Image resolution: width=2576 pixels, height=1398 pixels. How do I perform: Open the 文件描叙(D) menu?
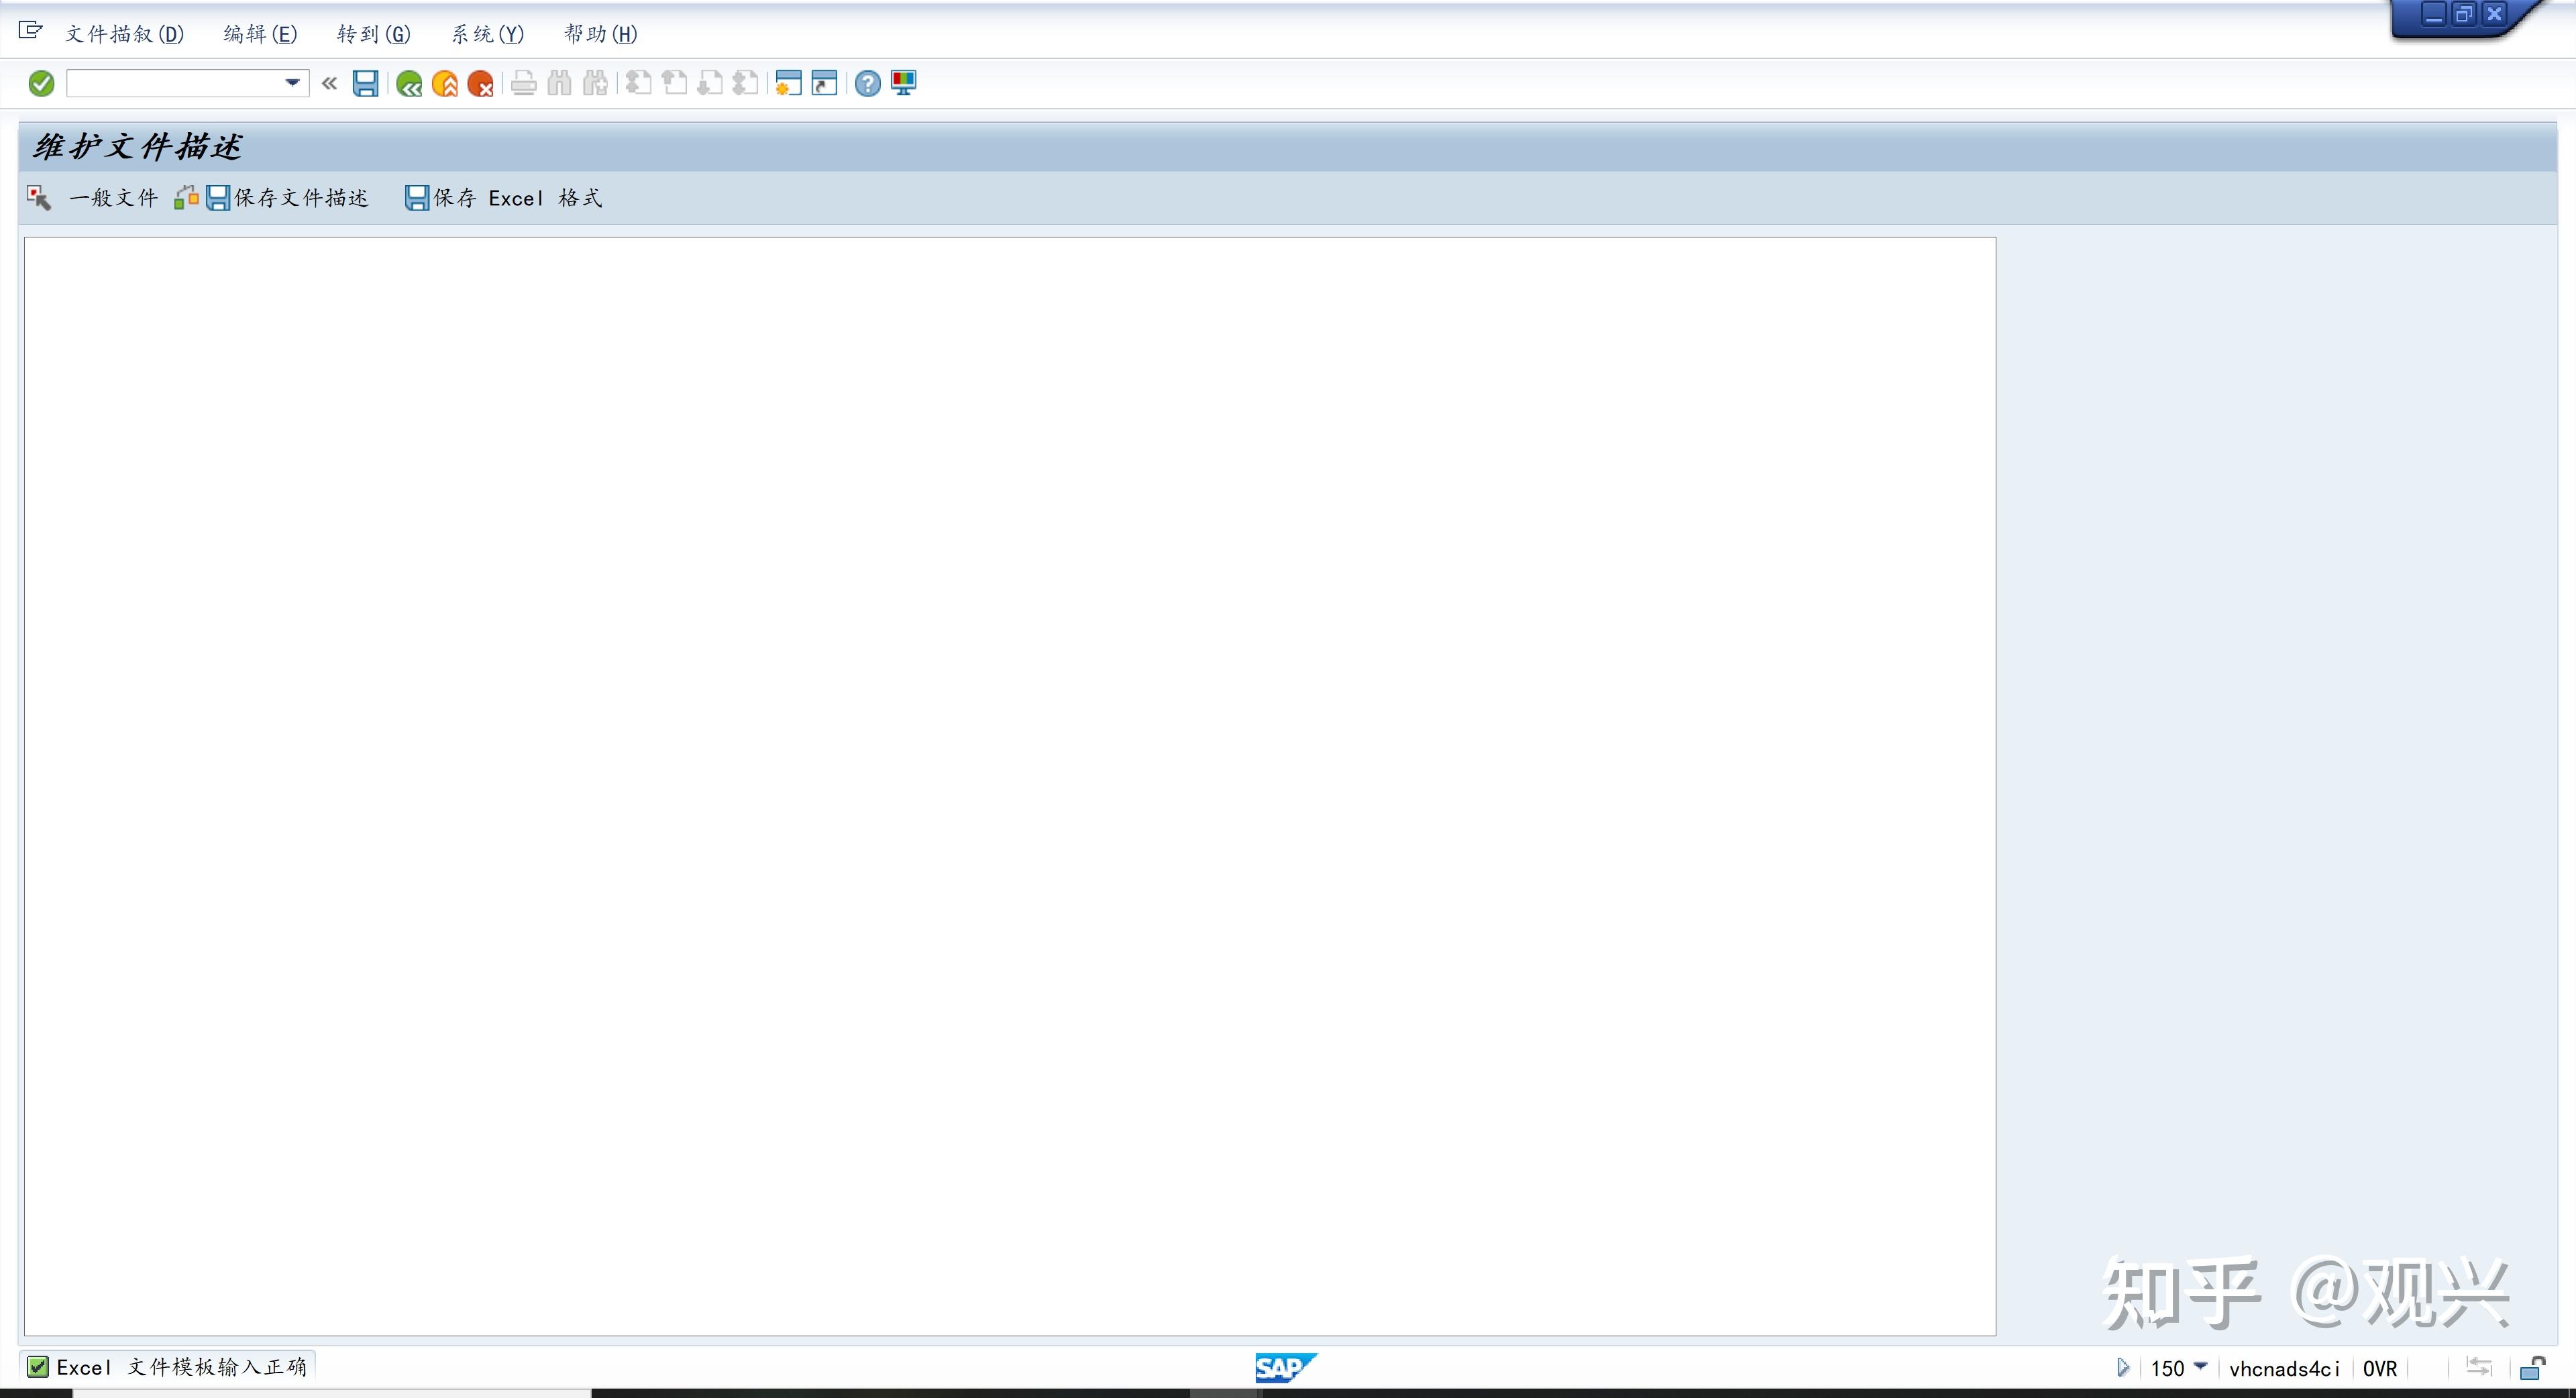click(x=124, y=34)
